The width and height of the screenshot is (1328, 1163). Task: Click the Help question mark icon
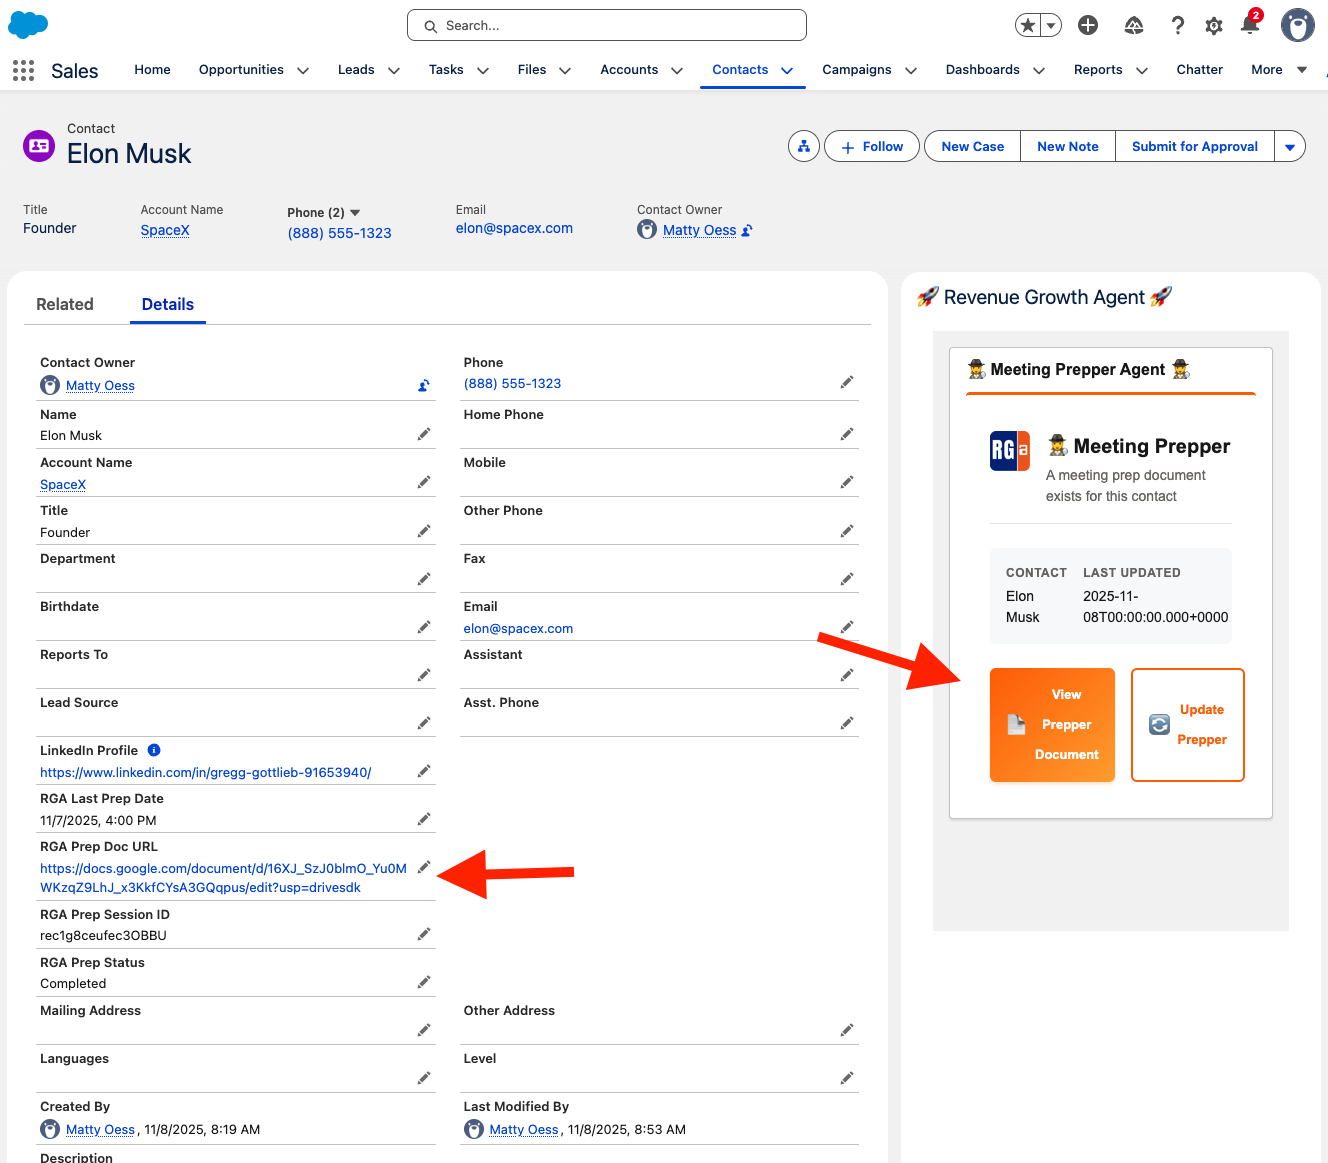tap(1177, 26)
